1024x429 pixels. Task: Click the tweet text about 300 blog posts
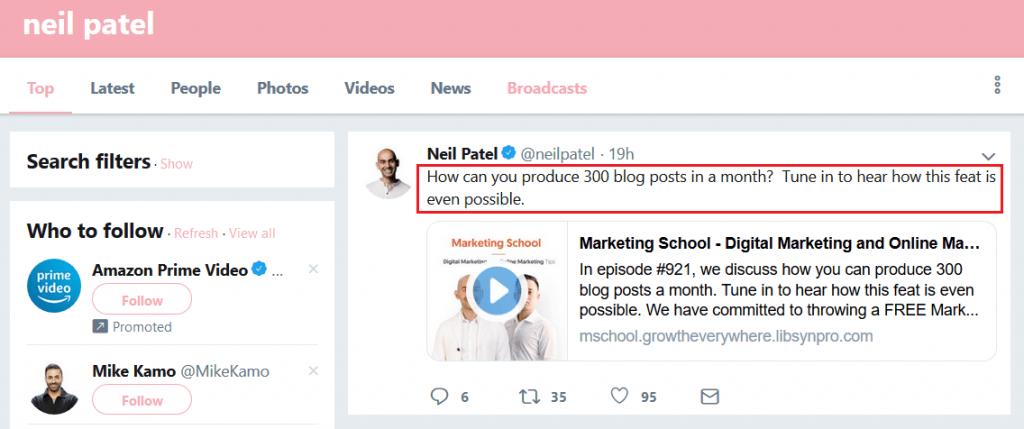click(x=711, y=189)
